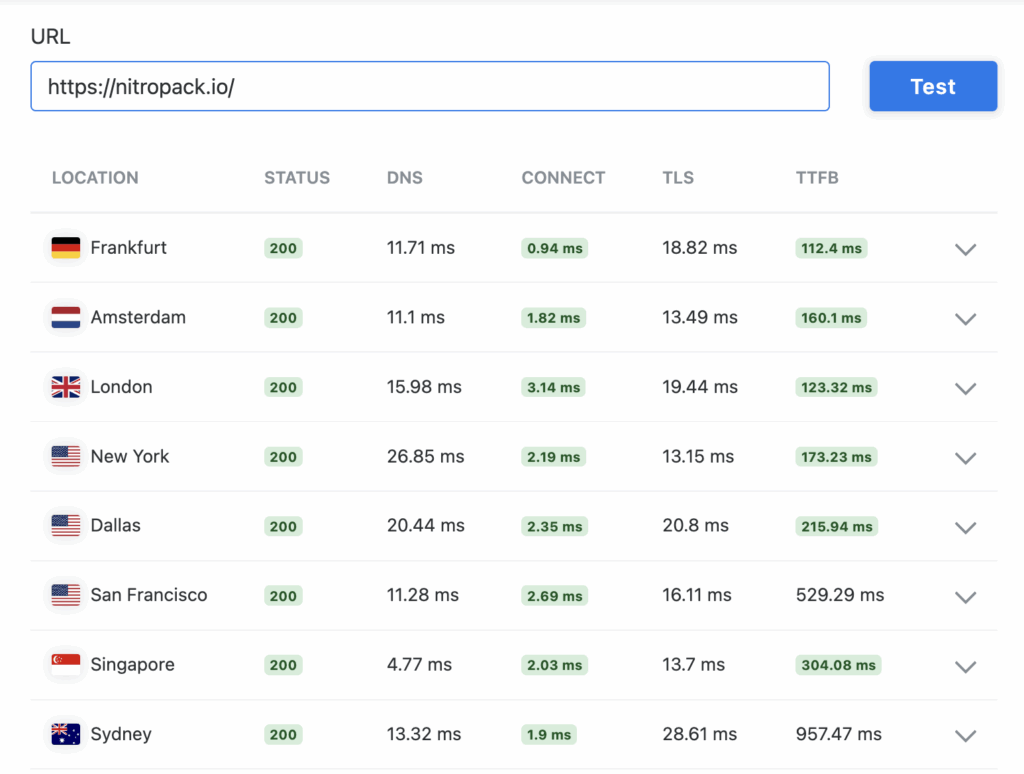Click the green 200 status badge for Frankfurt
1024x774 pixels.
pos(283,248)
